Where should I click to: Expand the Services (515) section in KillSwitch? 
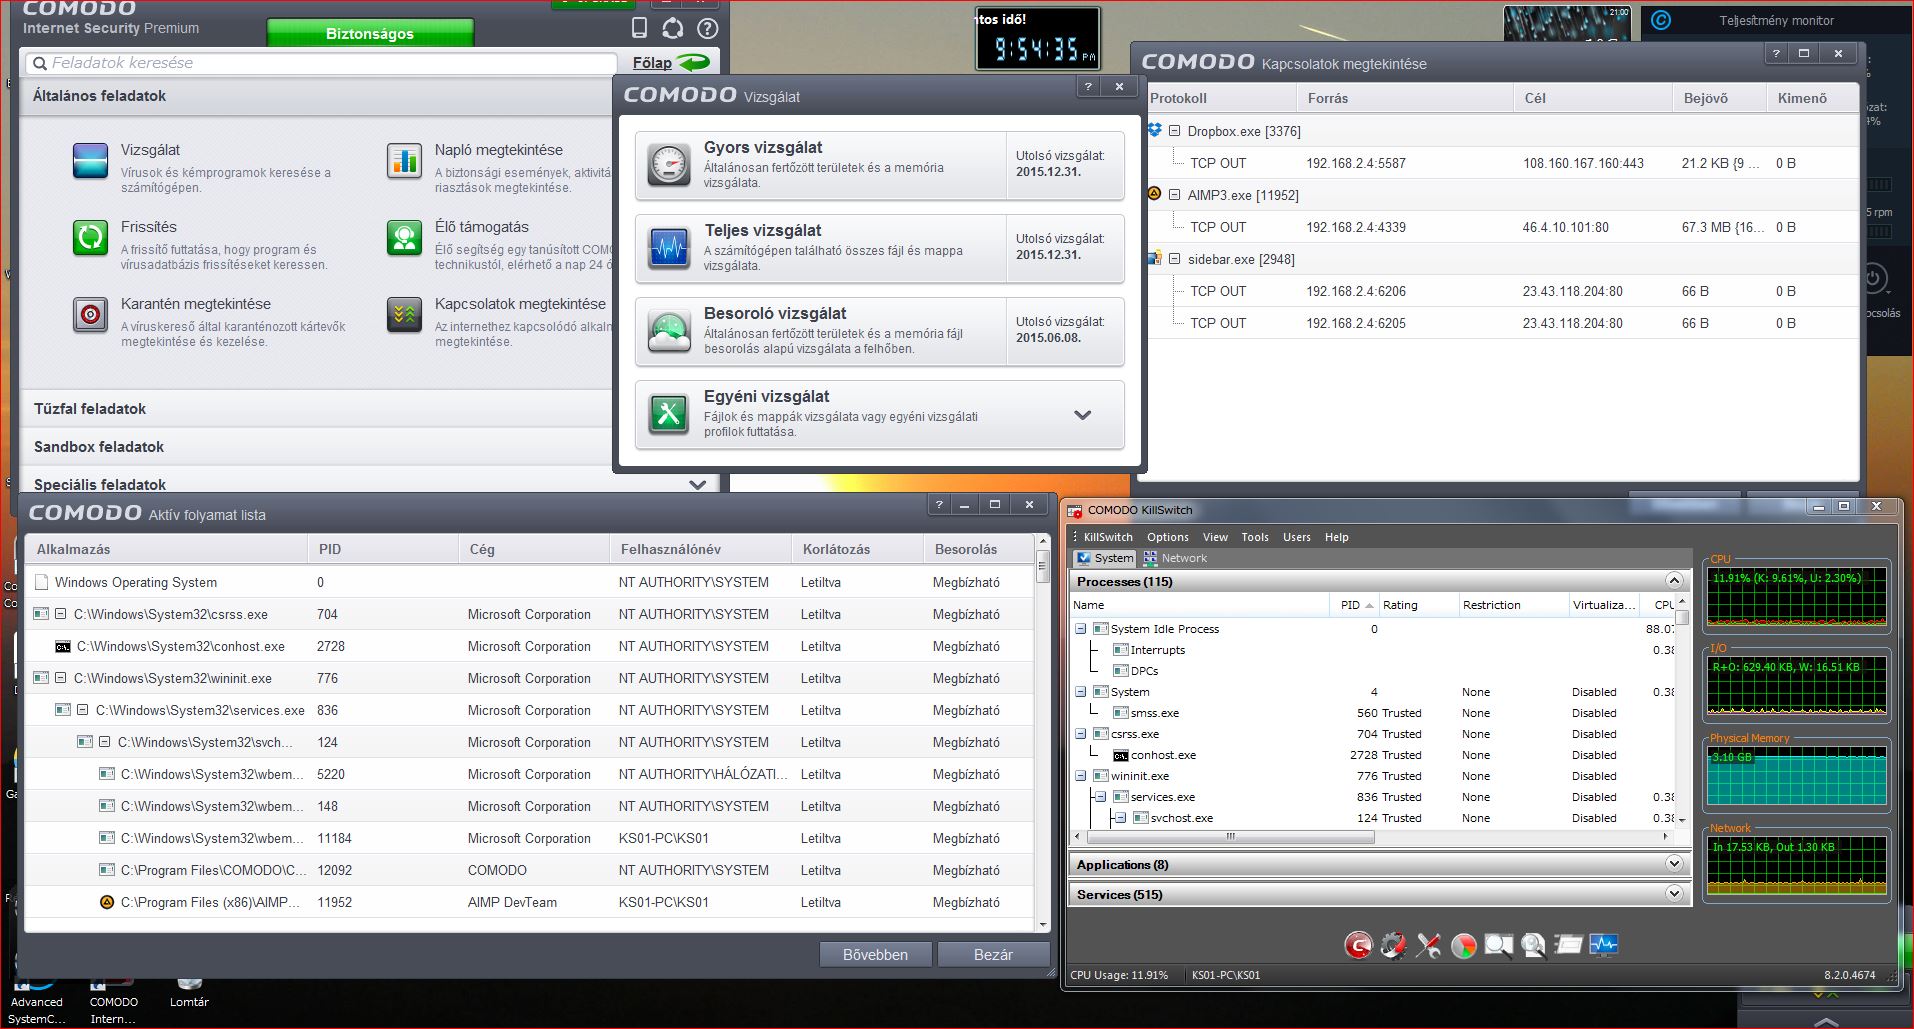coord(1674,894)
